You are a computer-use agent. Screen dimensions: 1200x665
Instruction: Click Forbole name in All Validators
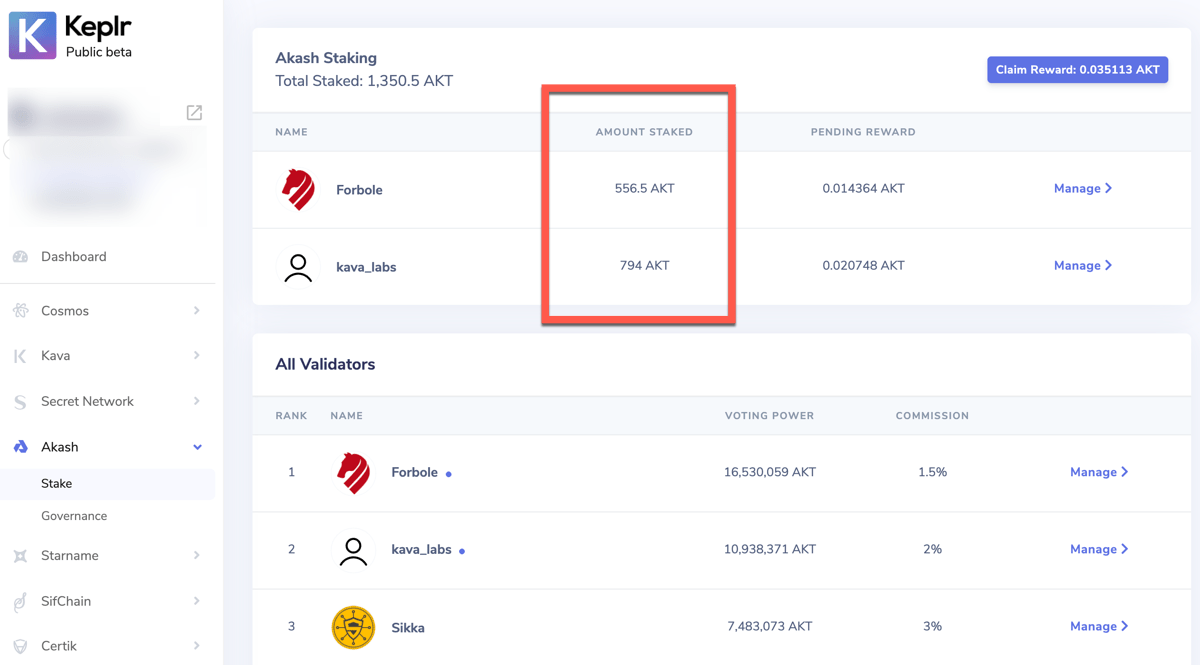(414, 472)
